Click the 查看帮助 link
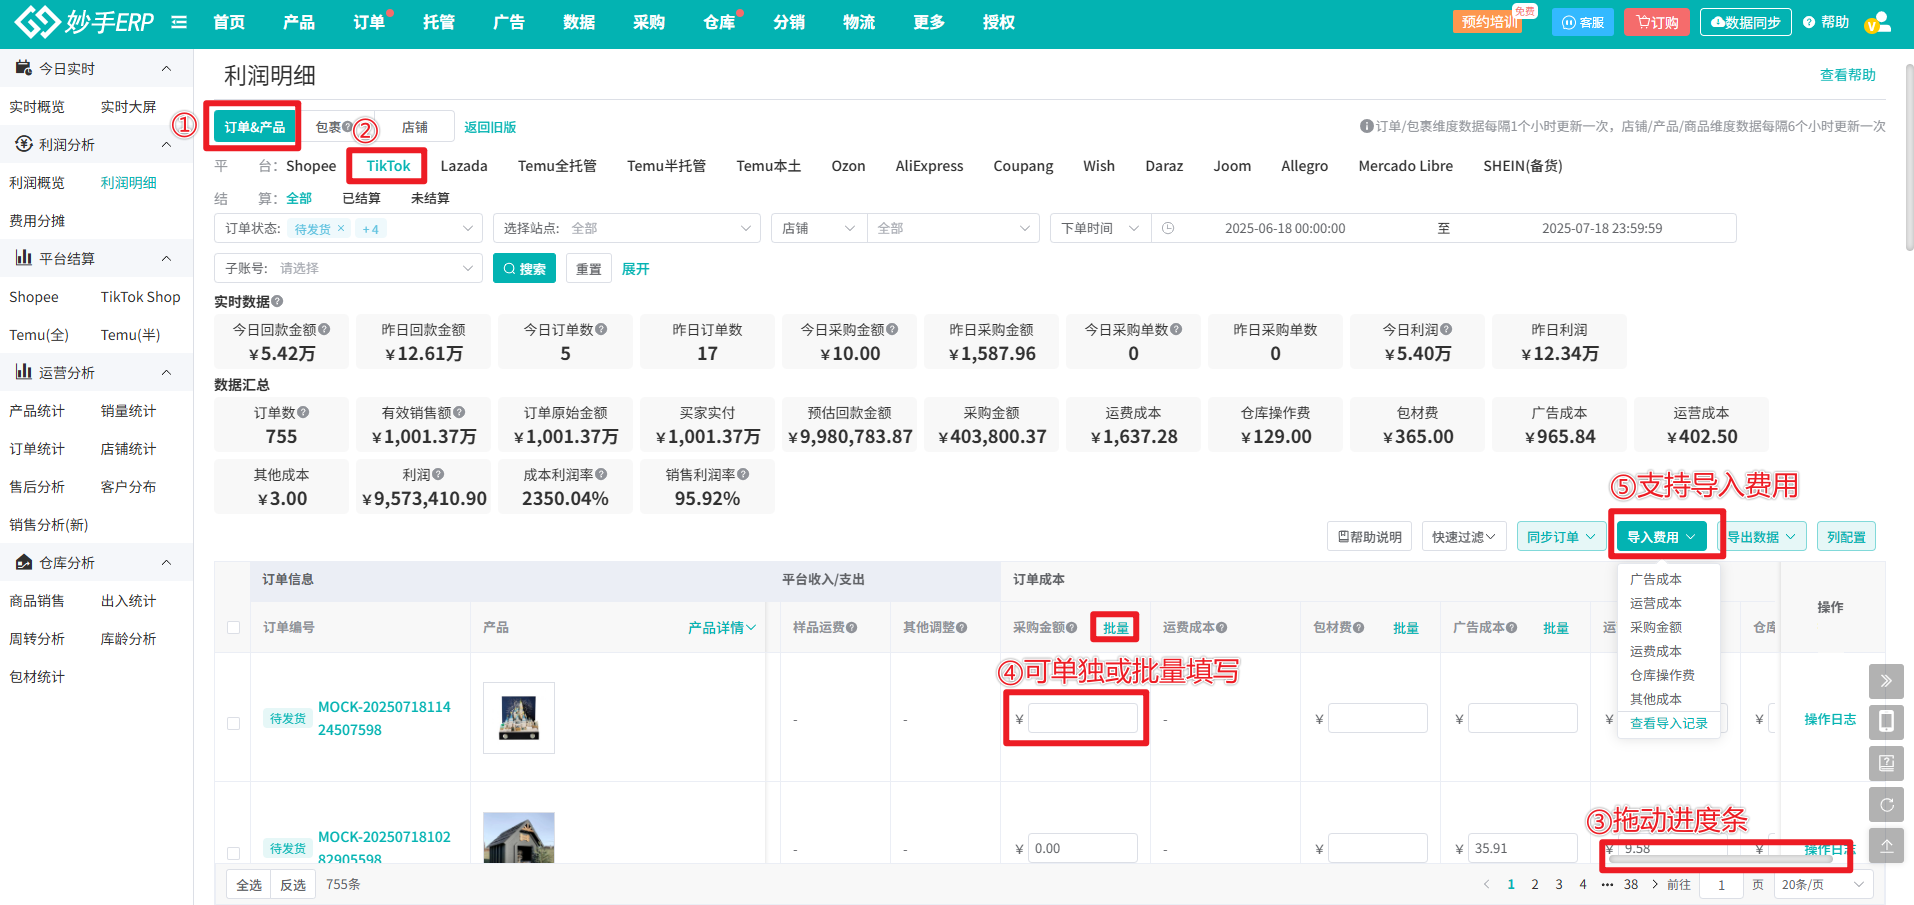Viewport: 1914px width, 905px height. pos(1847,75)
